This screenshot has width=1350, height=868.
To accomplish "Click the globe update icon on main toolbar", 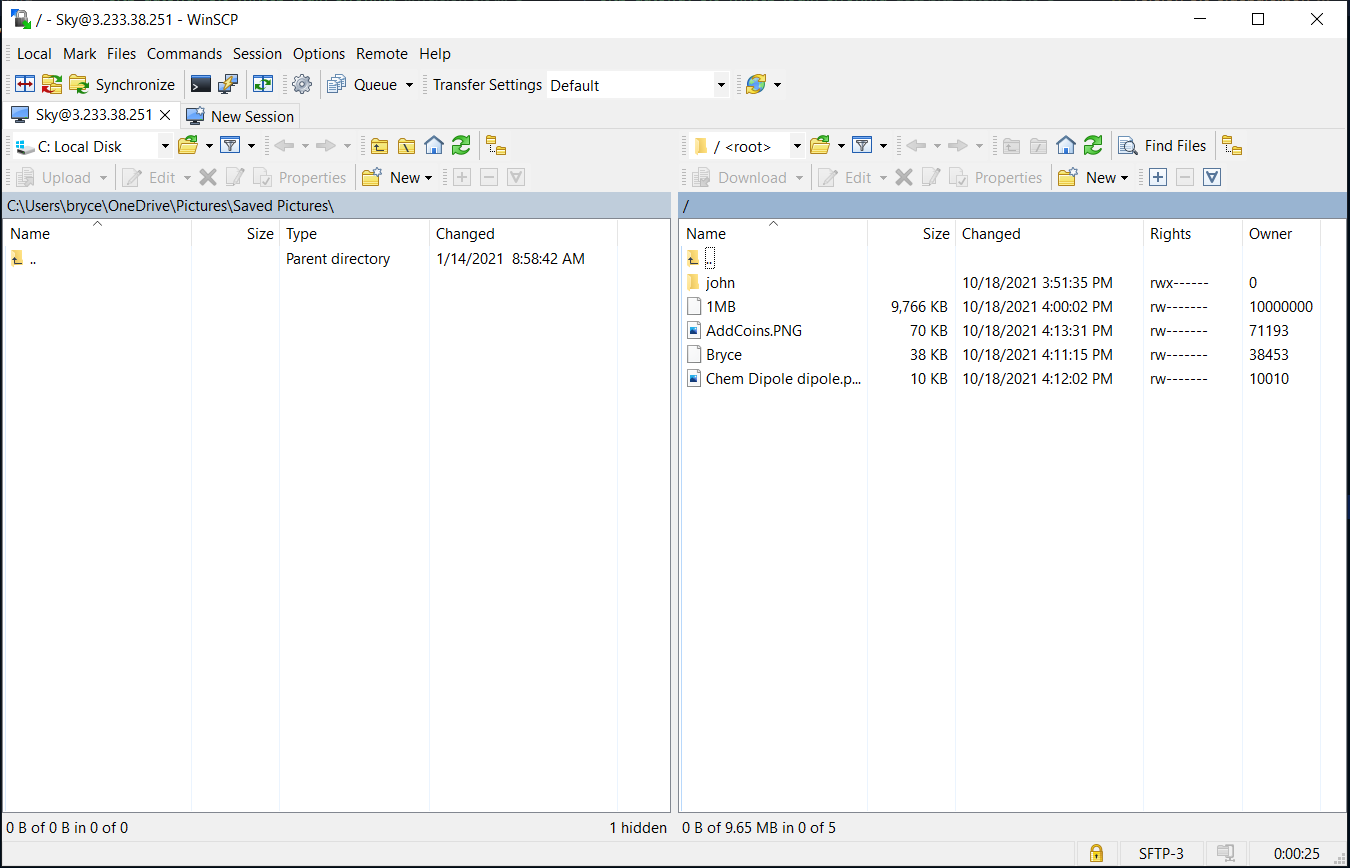I will click(756, 85).
